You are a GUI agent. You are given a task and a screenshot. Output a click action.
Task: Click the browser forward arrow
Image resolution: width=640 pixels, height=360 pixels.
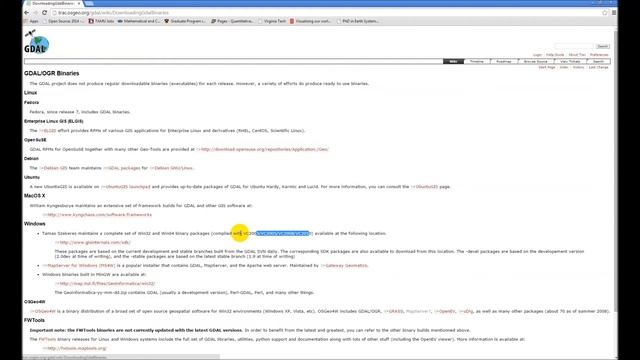pyautogui.click(x=36, y=13)
